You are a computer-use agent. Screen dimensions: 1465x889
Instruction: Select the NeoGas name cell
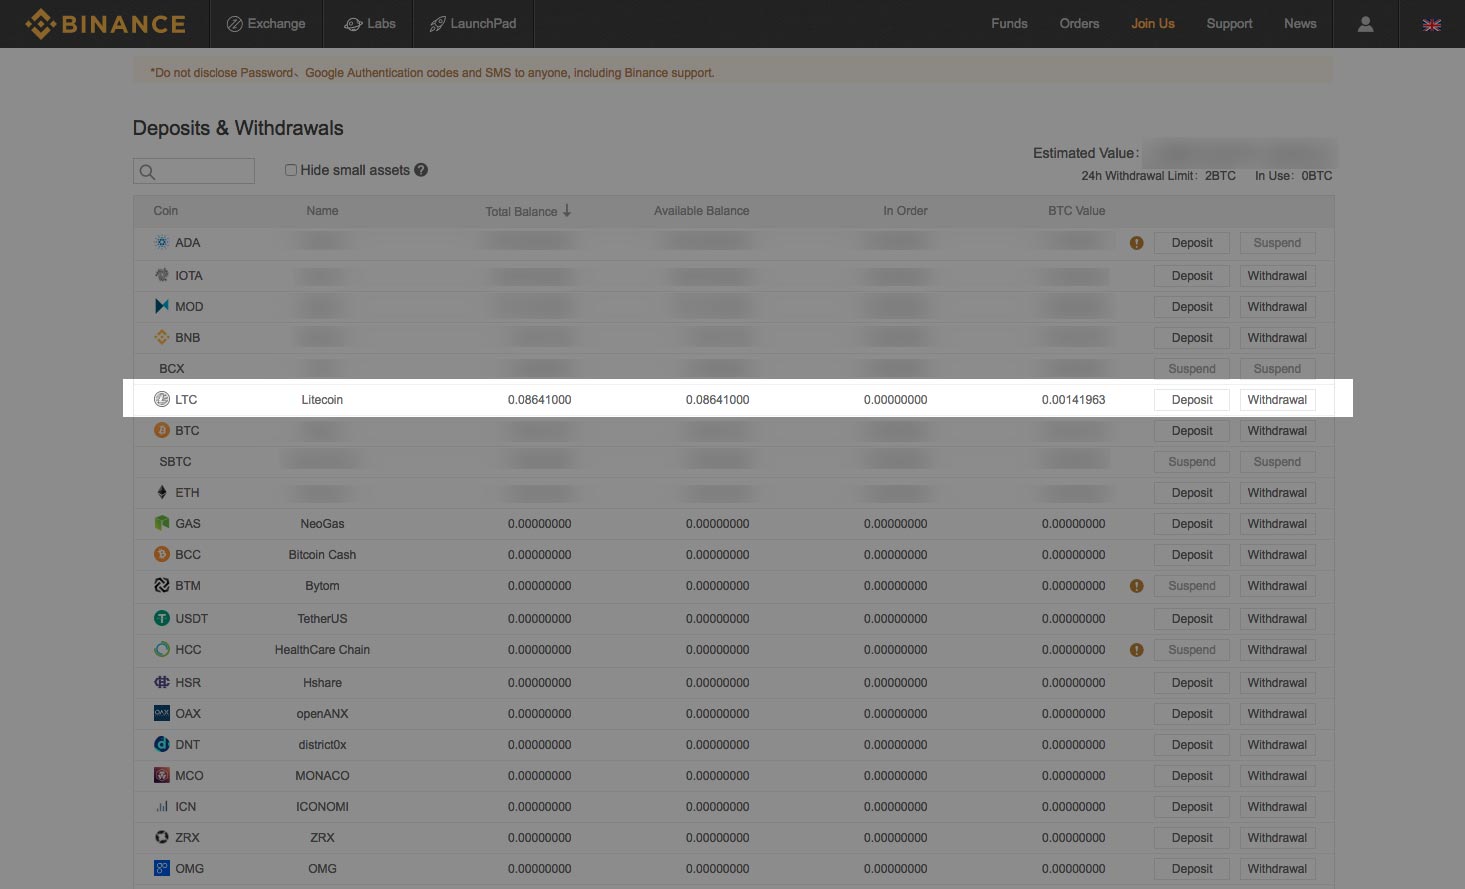322,523
